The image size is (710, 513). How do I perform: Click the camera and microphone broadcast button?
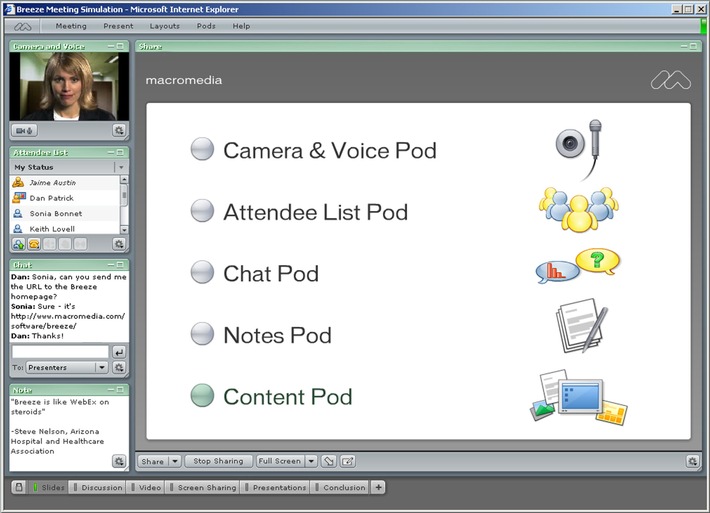24,130
